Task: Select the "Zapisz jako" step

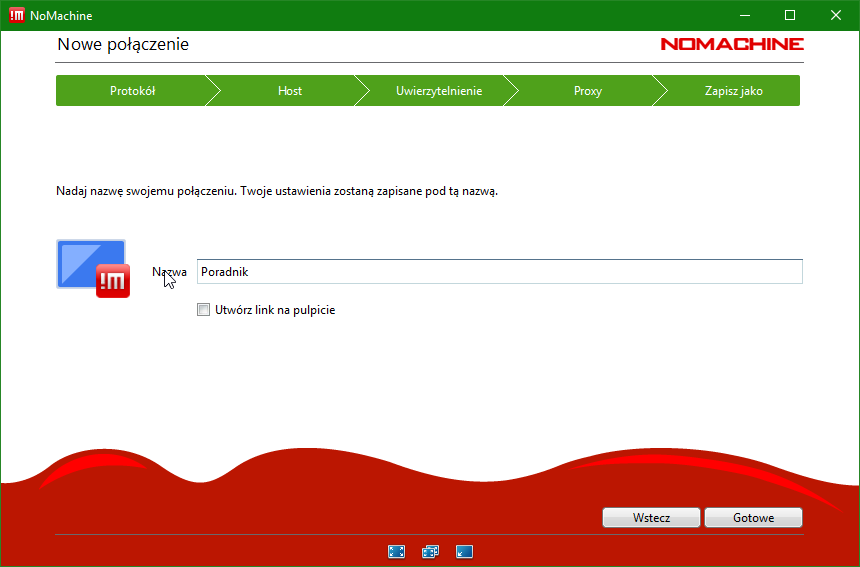Action: [x=733, y=91]
